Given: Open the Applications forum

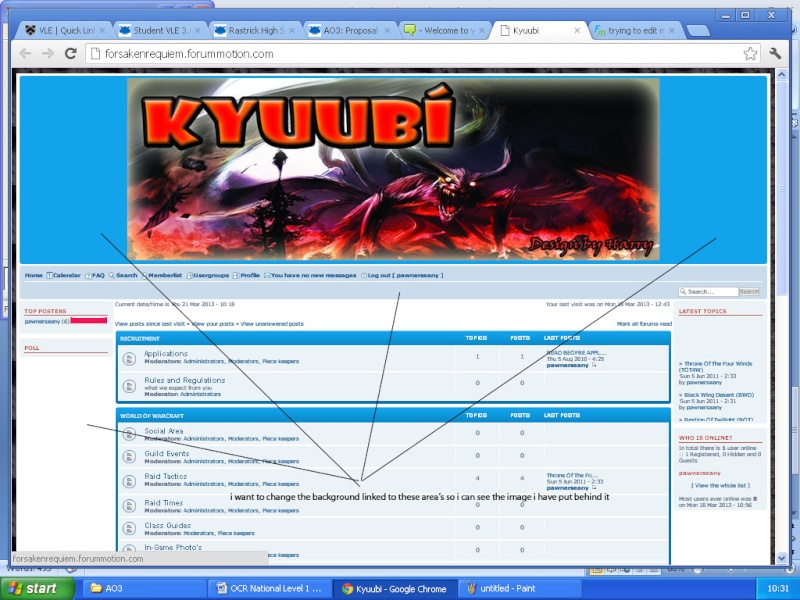Looking at the screenshot, I should pos(166,354).
